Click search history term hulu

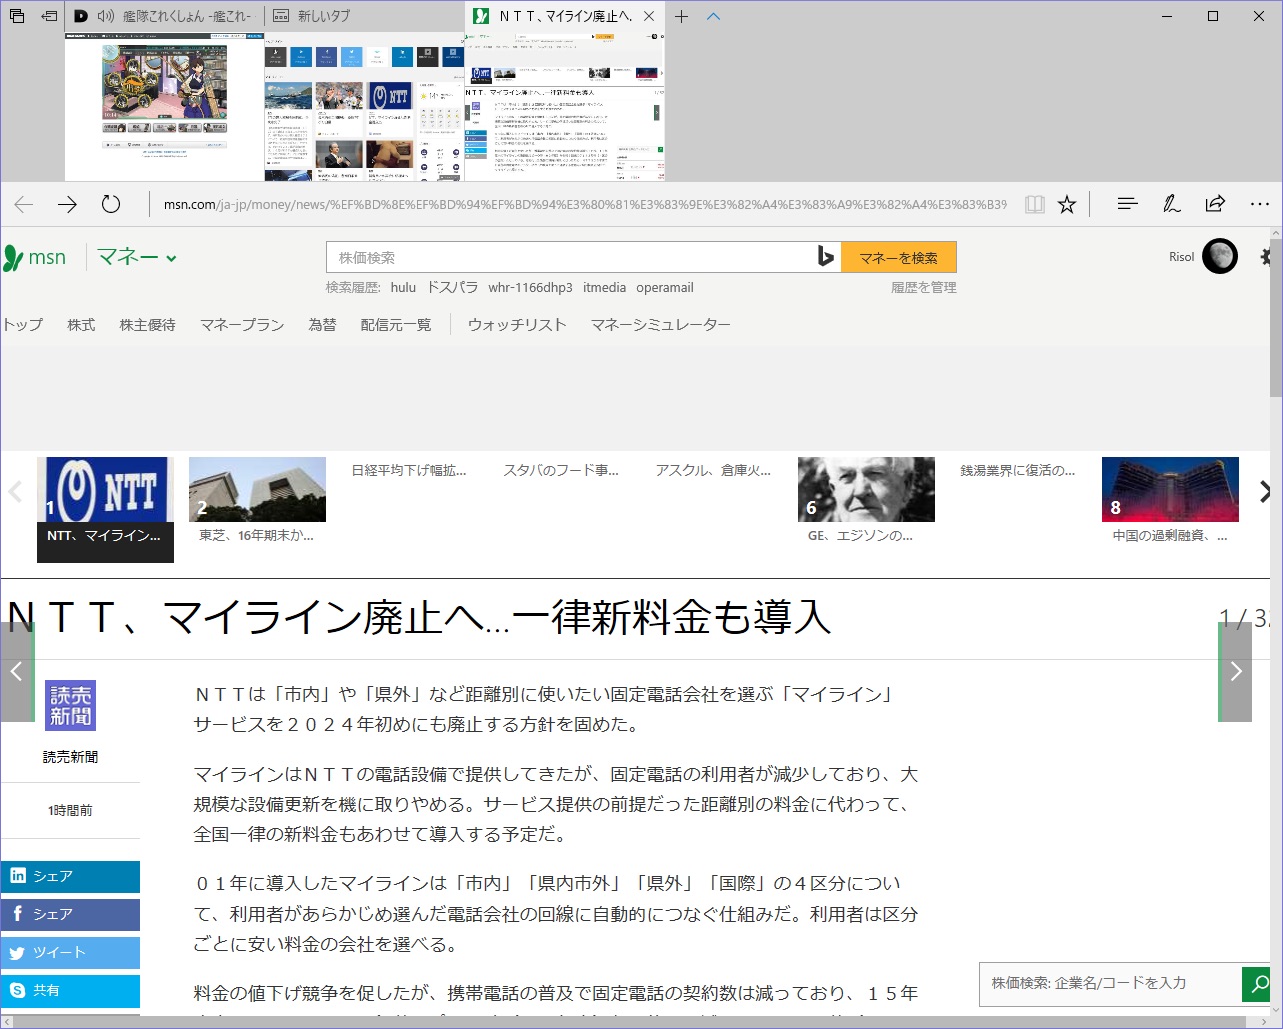click(403, 288)
